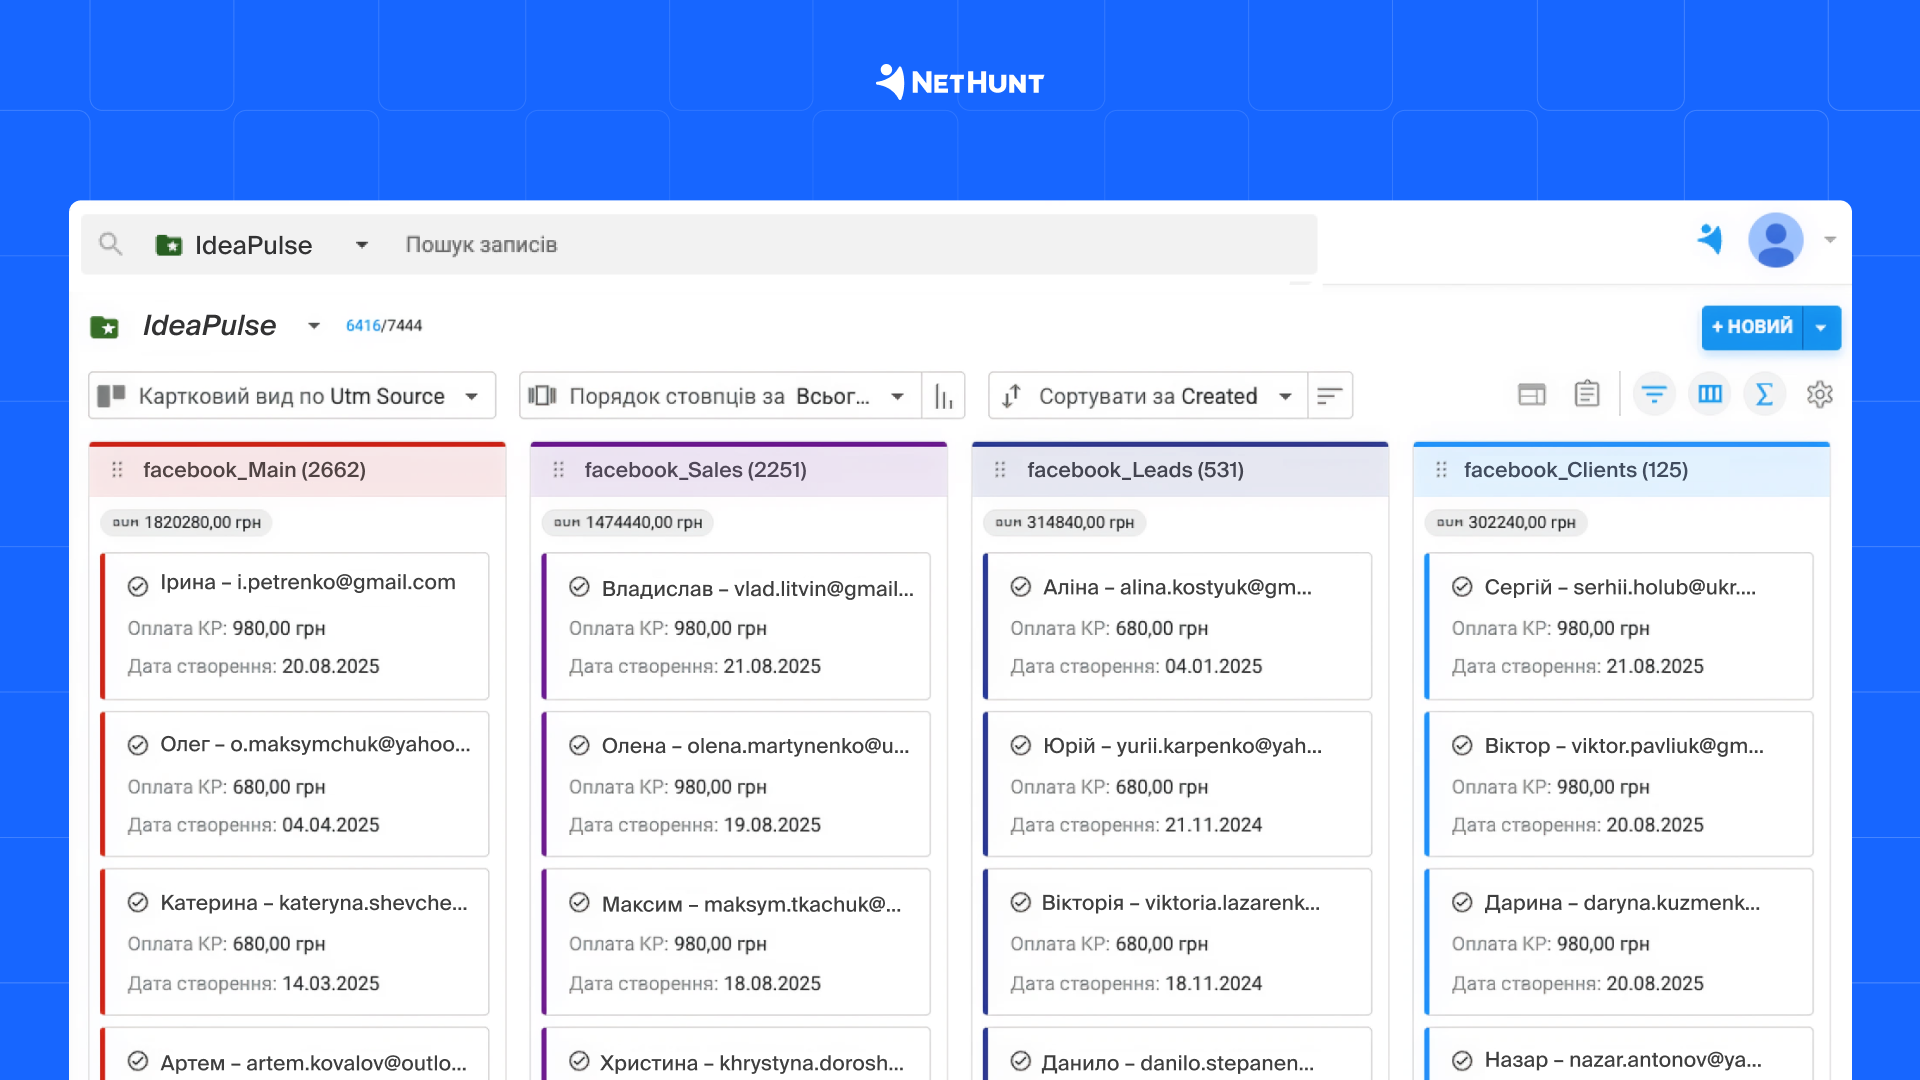Click drag handle of facebook_Leads column
The image size is (1920, 1080).
(1000, 470)
